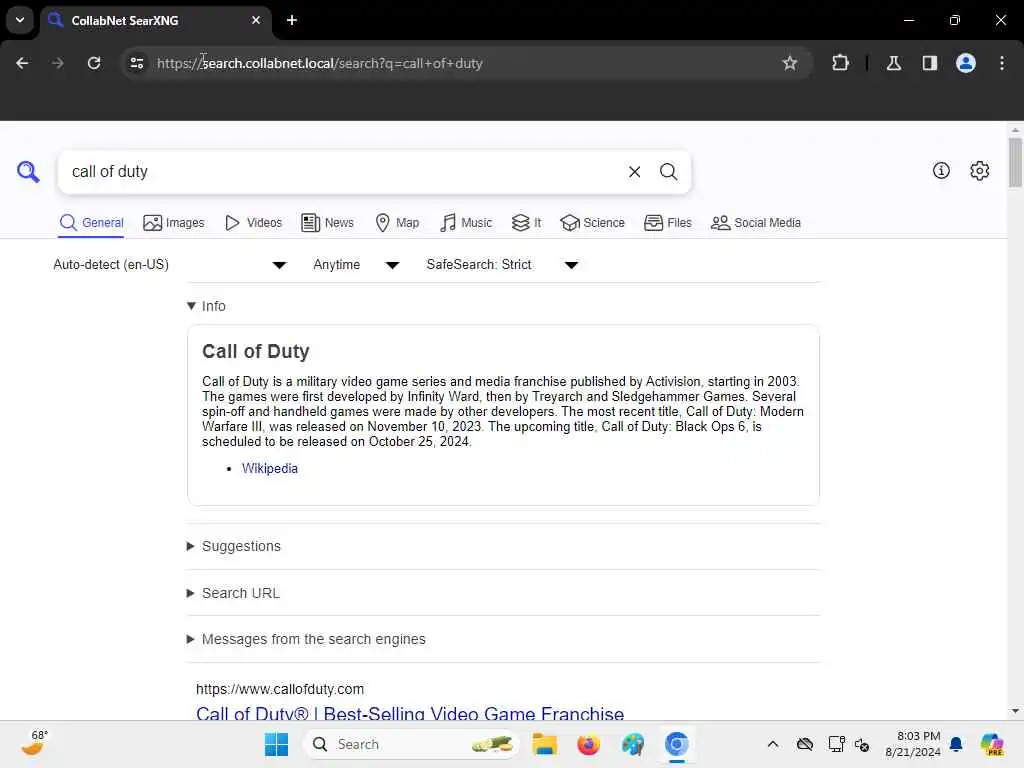1024x768 pixels.
Task: Close the CollabNet SearXNG tab
Action: tap(256, 20)
